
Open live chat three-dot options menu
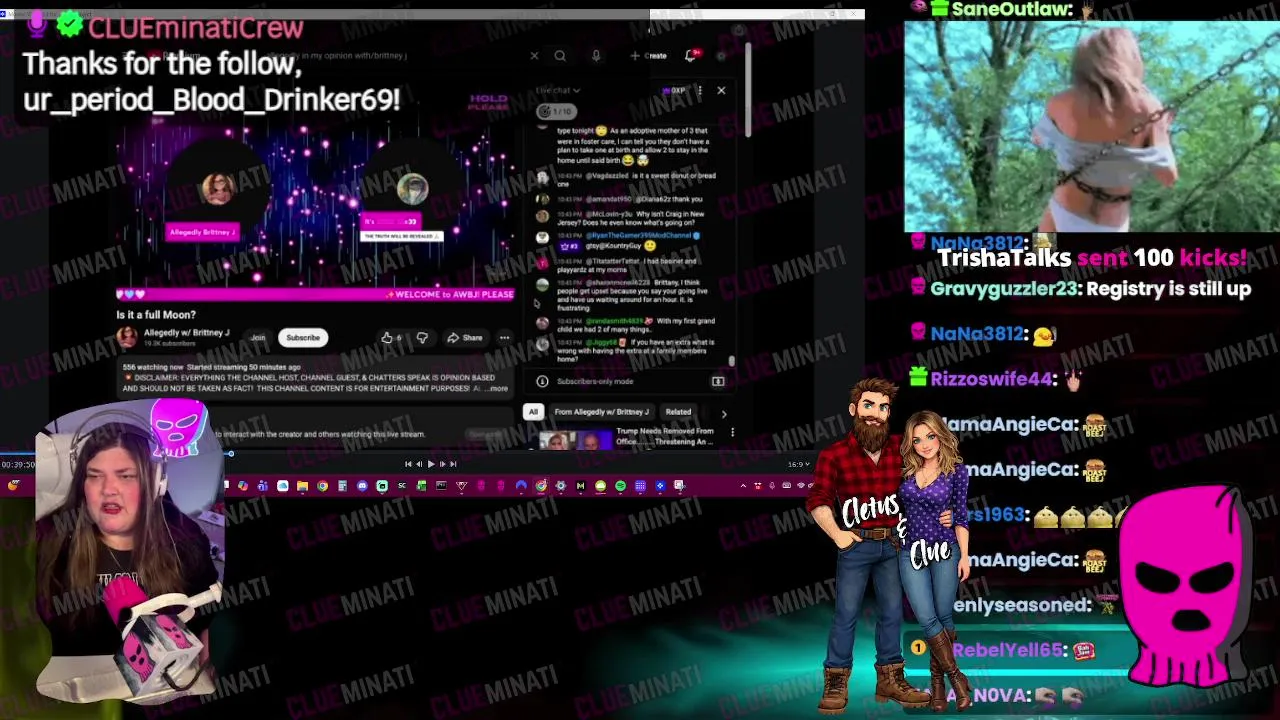700,90
